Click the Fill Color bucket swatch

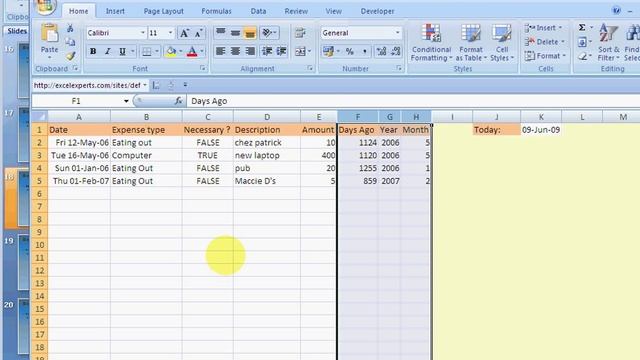click(171, 51)
